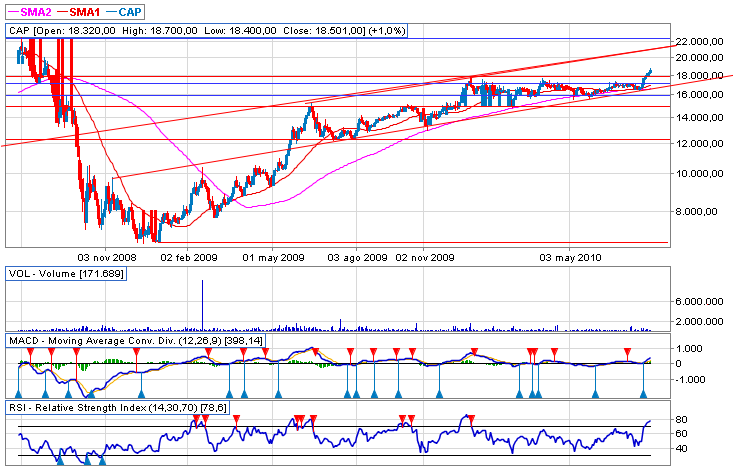The image size is (745, 470).
Task: Toggle the SMA1 legend entry
Action: point(88,10)
